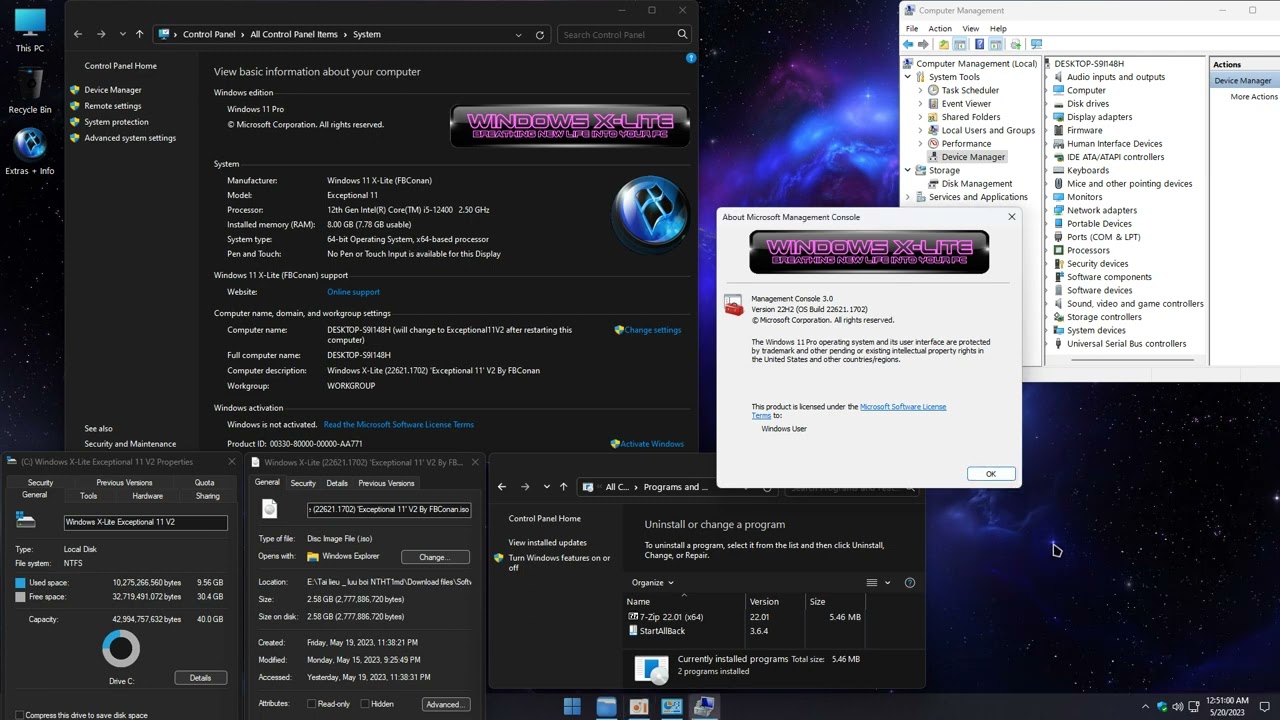Open the Online support link

[x=353, y=292]
